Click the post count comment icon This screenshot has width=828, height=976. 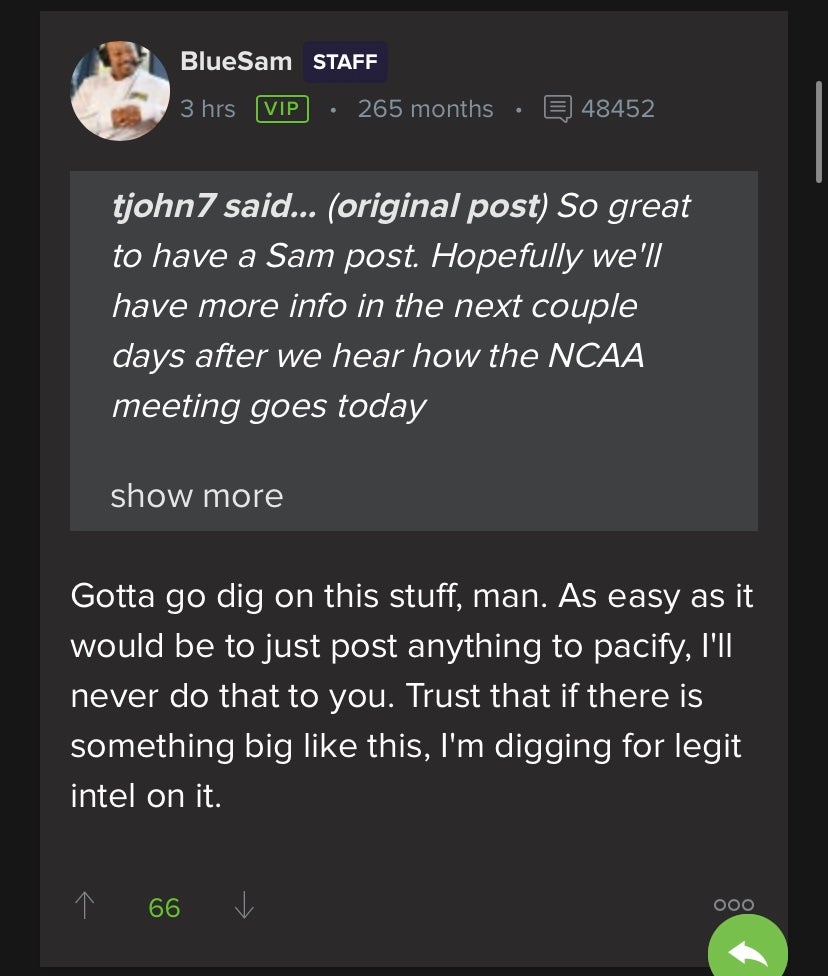click(558, 108)
